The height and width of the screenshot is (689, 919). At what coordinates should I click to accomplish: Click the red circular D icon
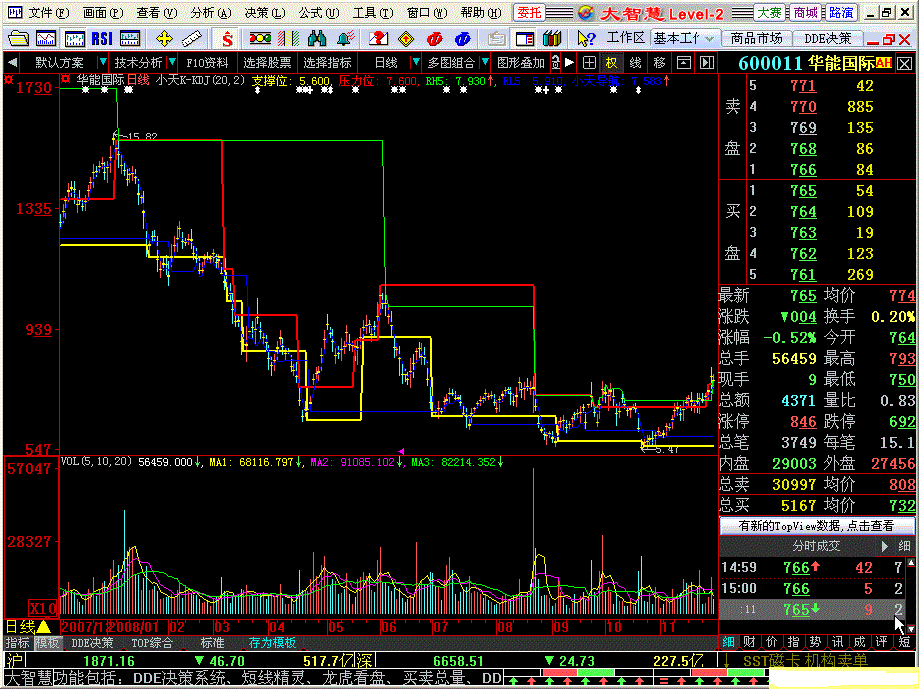pyautogui.click(x=434, y=39)
